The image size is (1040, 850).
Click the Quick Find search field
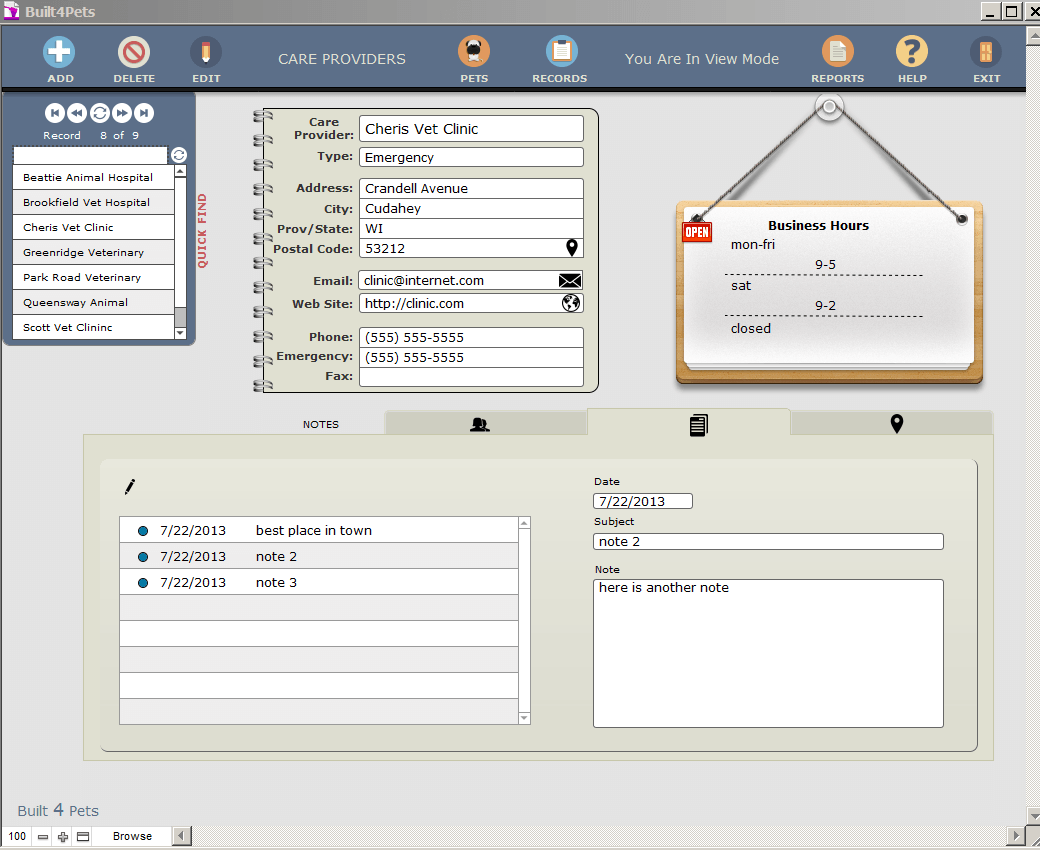90,155
